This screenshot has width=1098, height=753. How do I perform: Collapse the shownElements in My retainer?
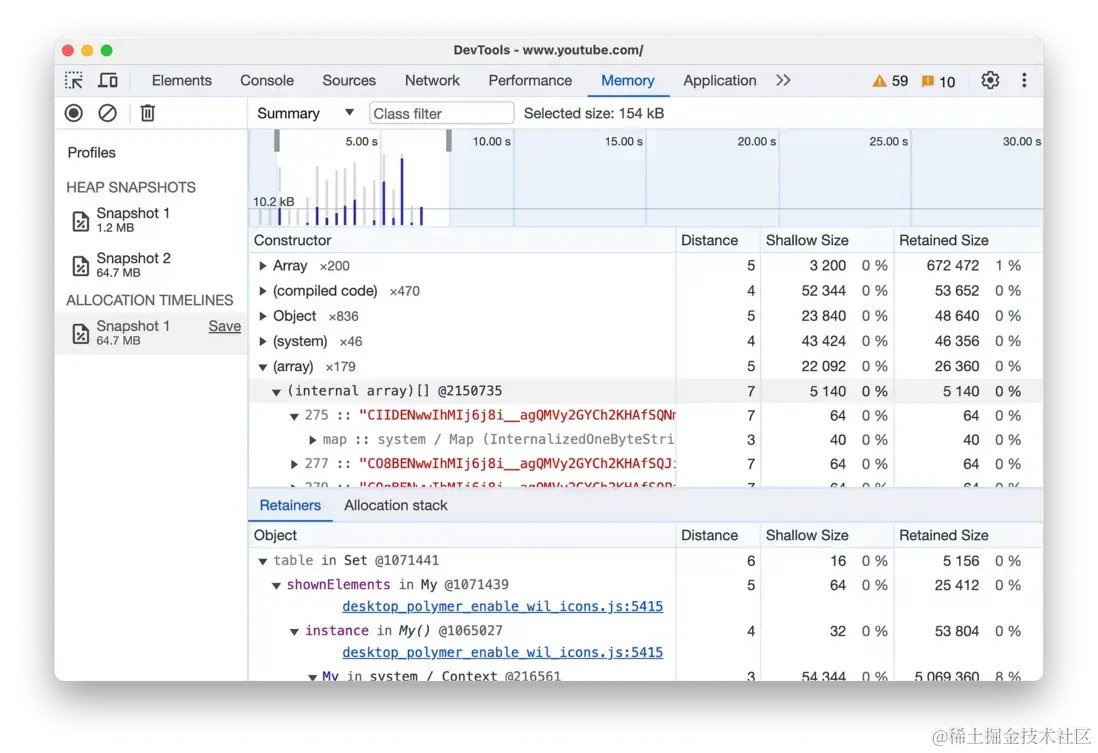277,586
